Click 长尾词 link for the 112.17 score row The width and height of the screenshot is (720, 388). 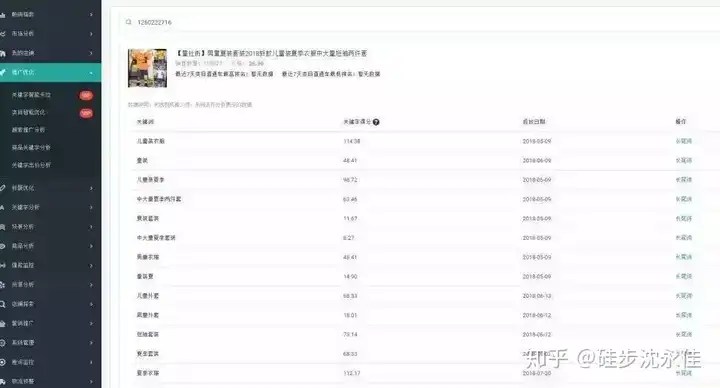coord(684,373)
